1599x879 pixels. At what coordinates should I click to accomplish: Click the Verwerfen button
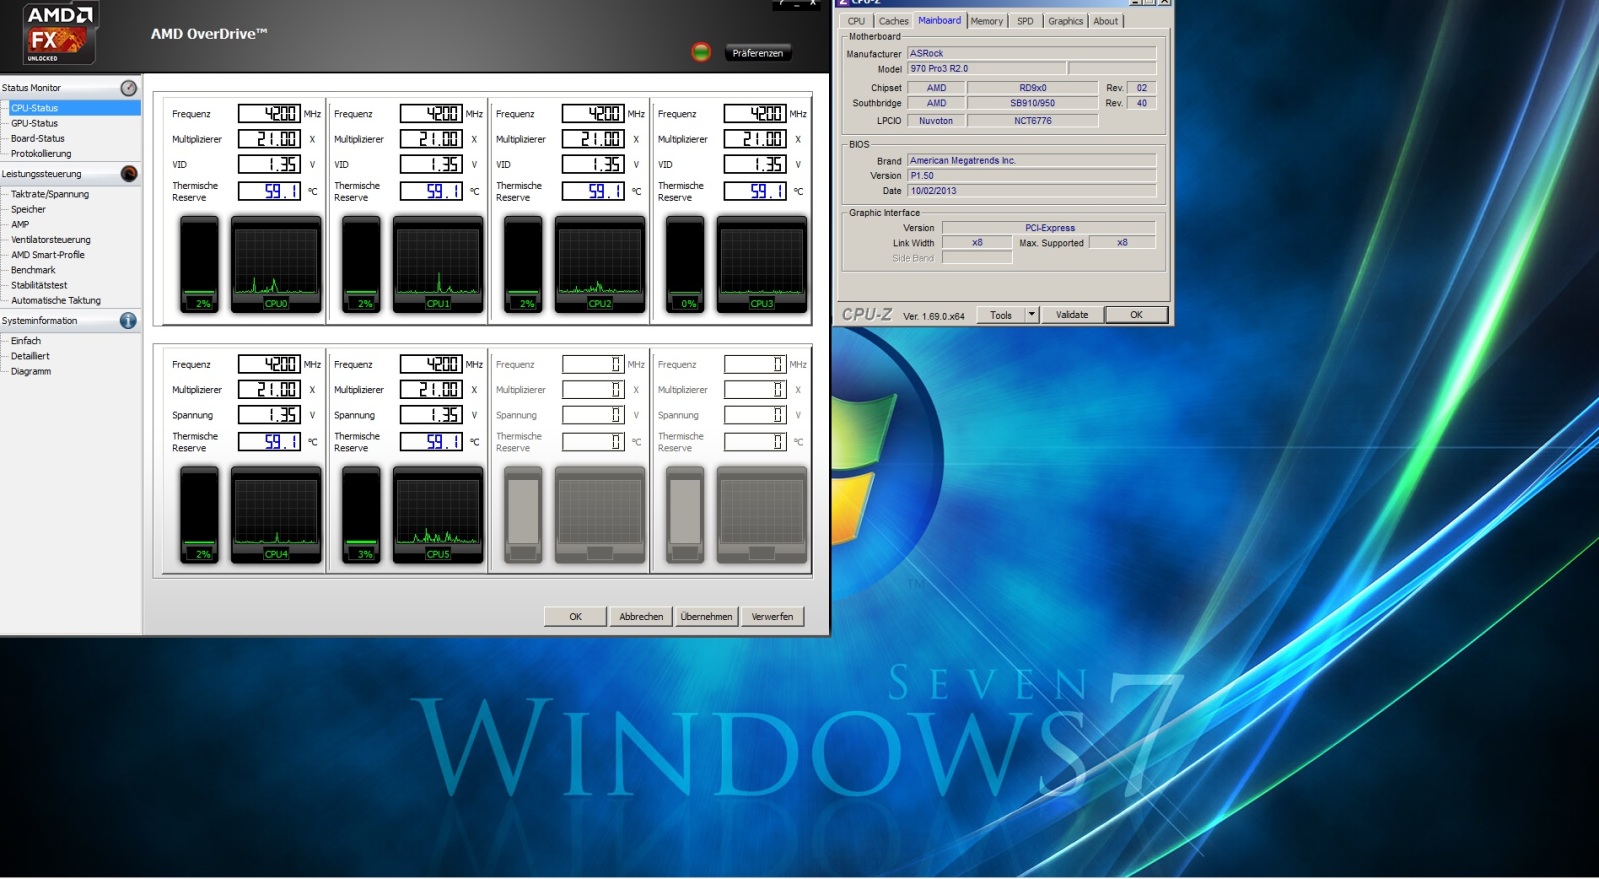pyautogui.click(x=772, y=617)
